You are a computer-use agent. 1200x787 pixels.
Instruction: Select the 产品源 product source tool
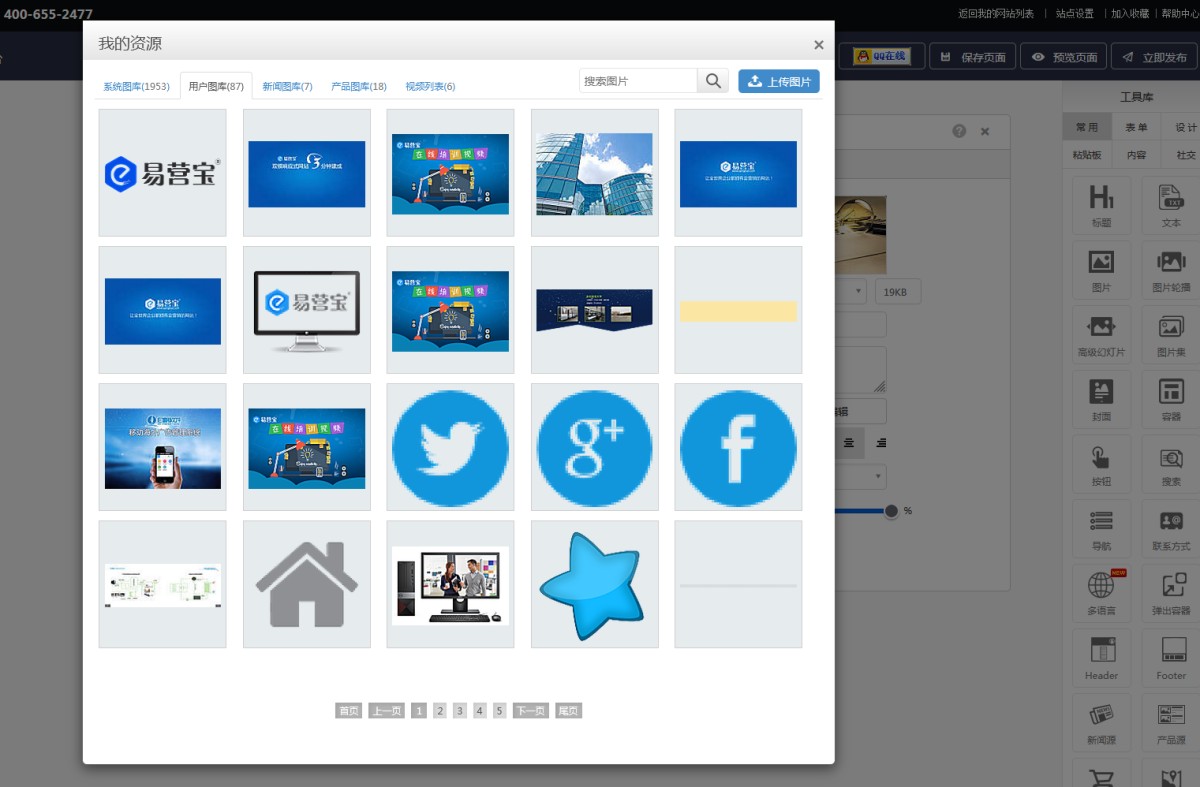coord(1171,723)
